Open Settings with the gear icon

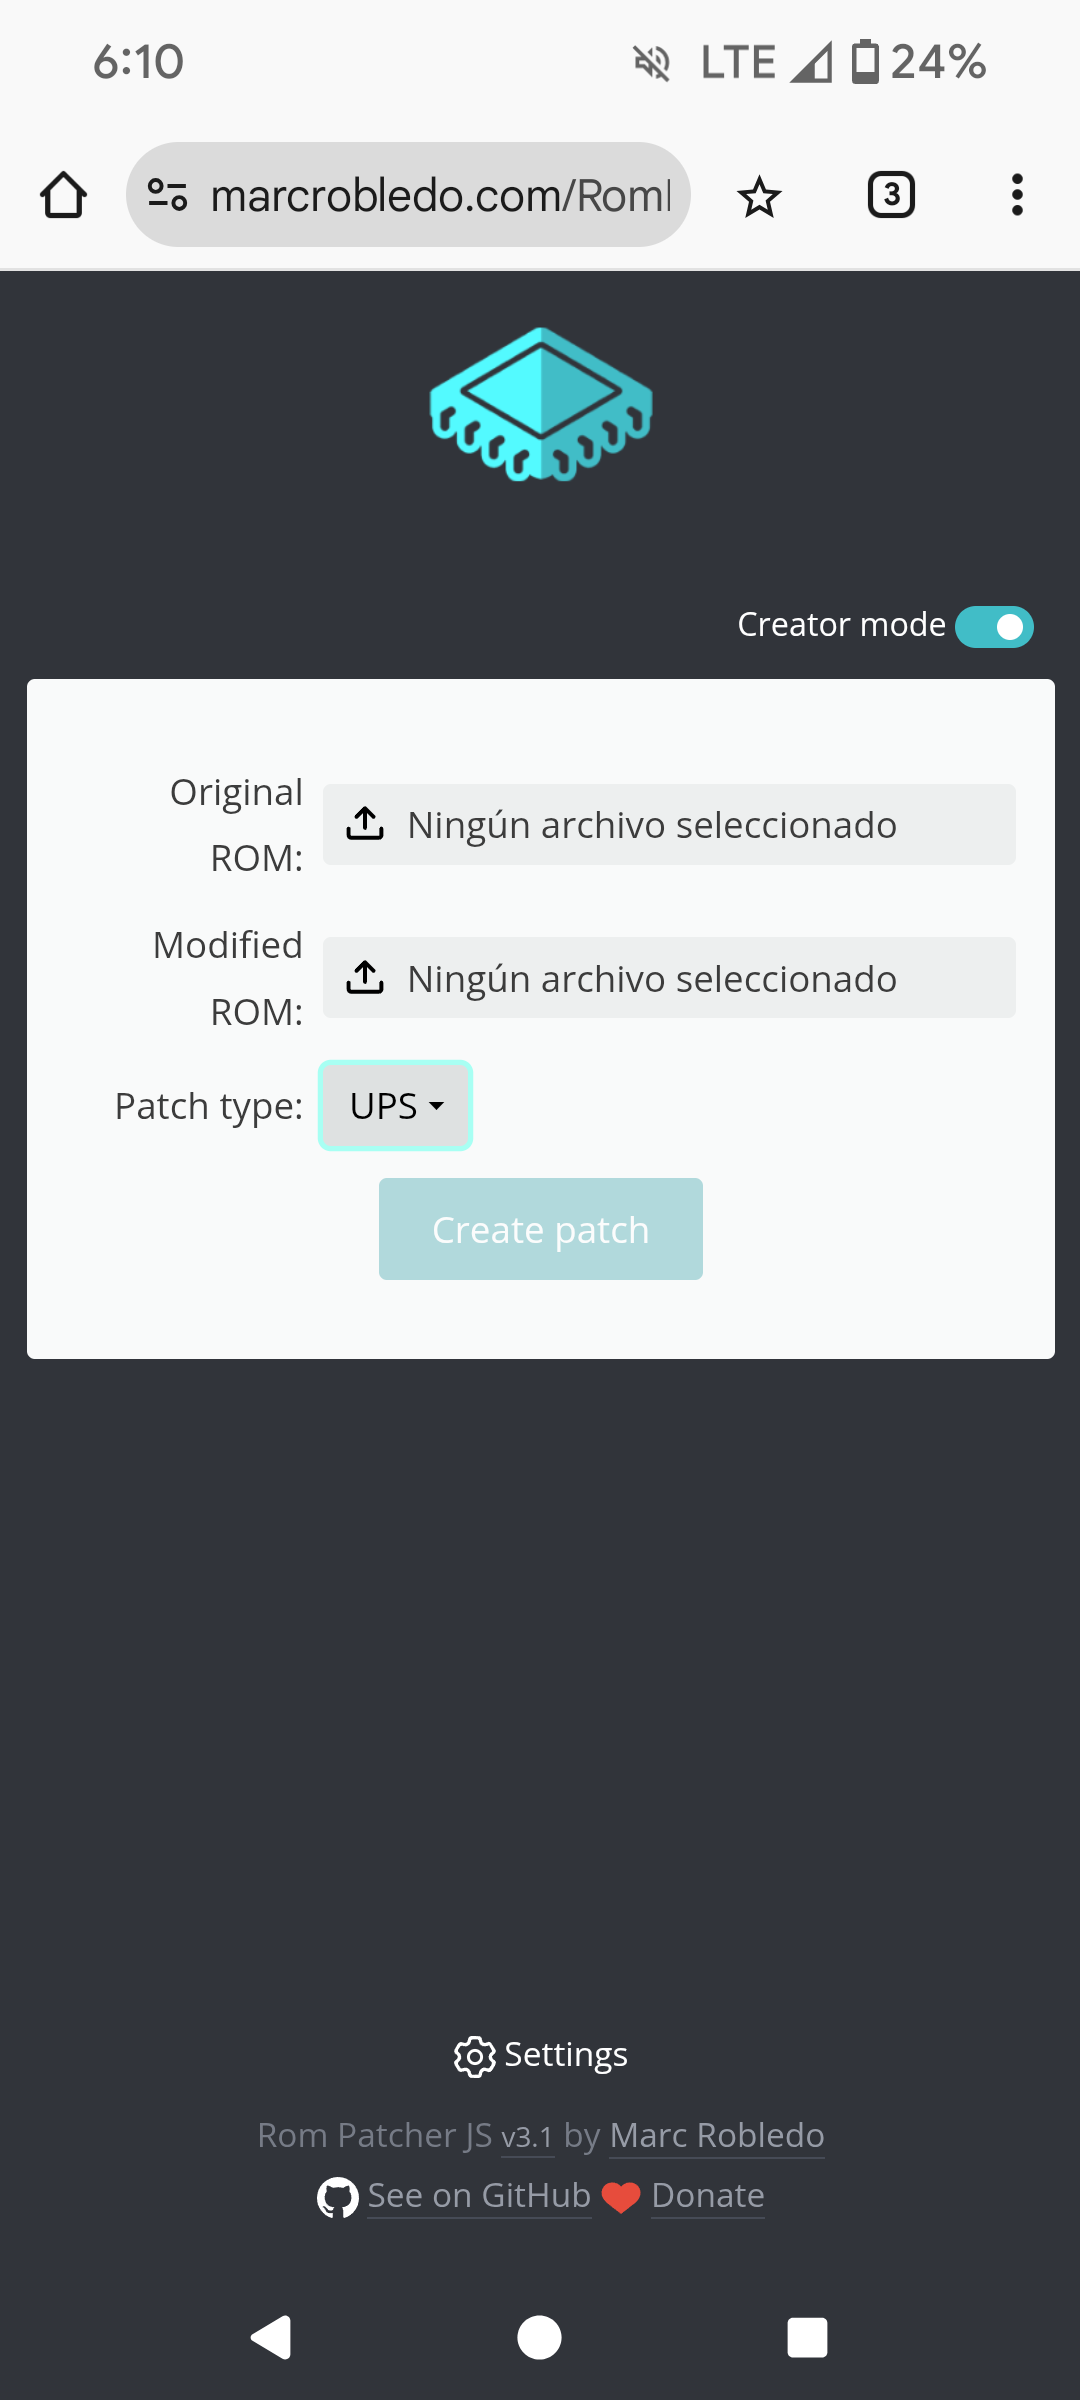coord(475,2056)
